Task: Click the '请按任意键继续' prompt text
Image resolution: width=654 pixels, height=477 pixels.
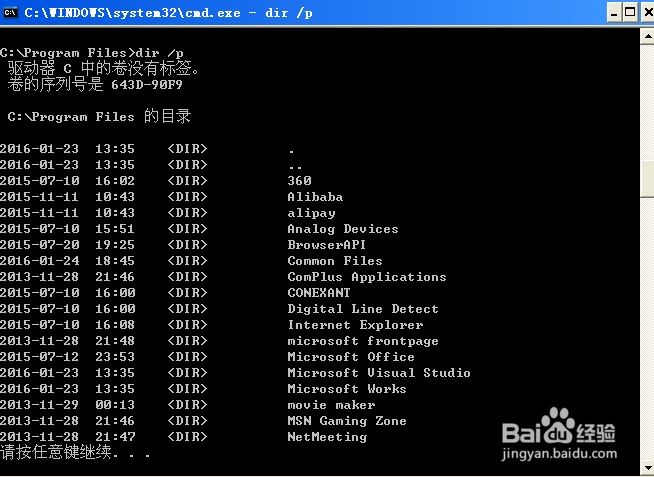Action: [55, 452]
